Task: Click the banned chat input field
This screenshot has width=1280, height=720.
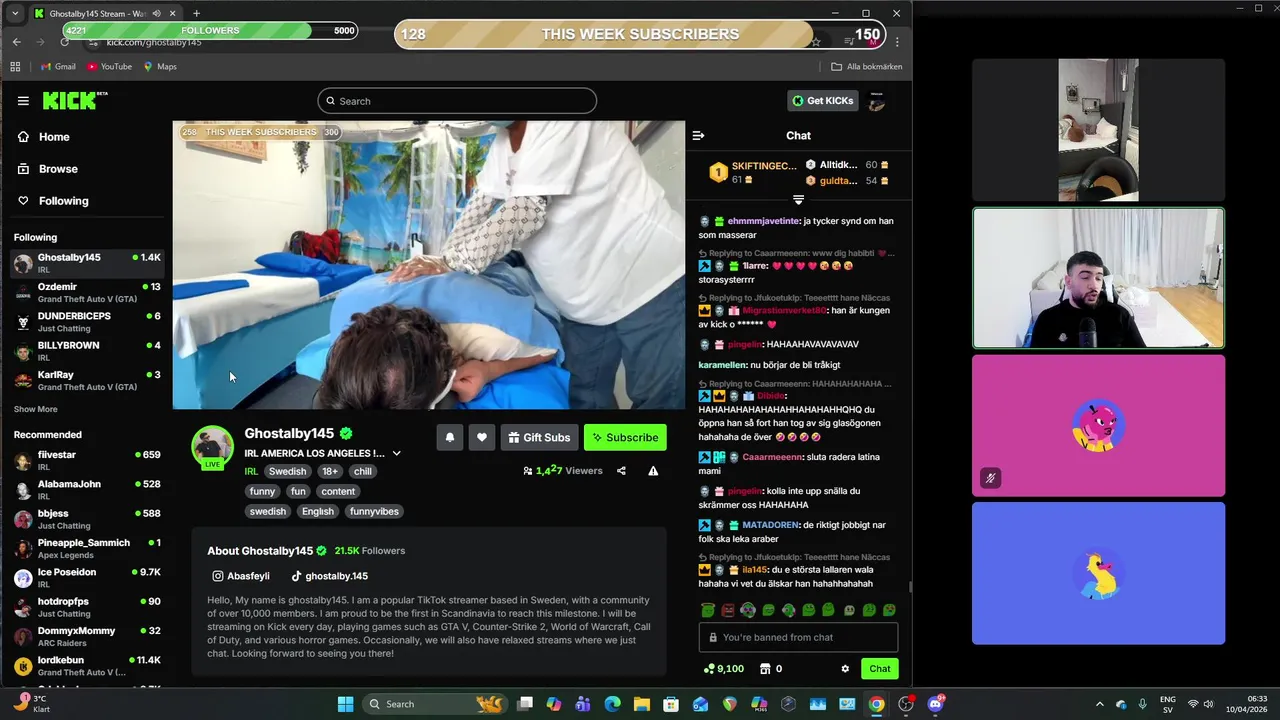Action: [x=798, y=637]
